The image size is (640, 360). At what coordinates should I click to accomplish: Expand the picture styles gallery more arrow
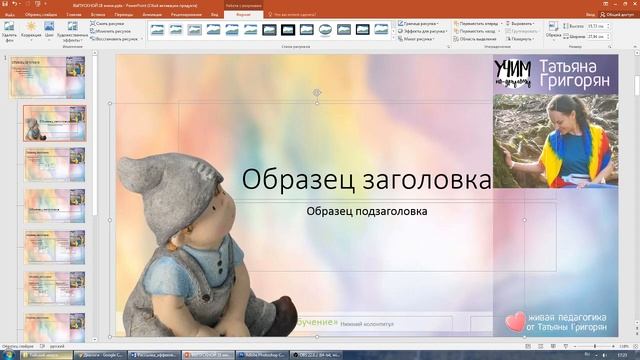pos(393,38)
